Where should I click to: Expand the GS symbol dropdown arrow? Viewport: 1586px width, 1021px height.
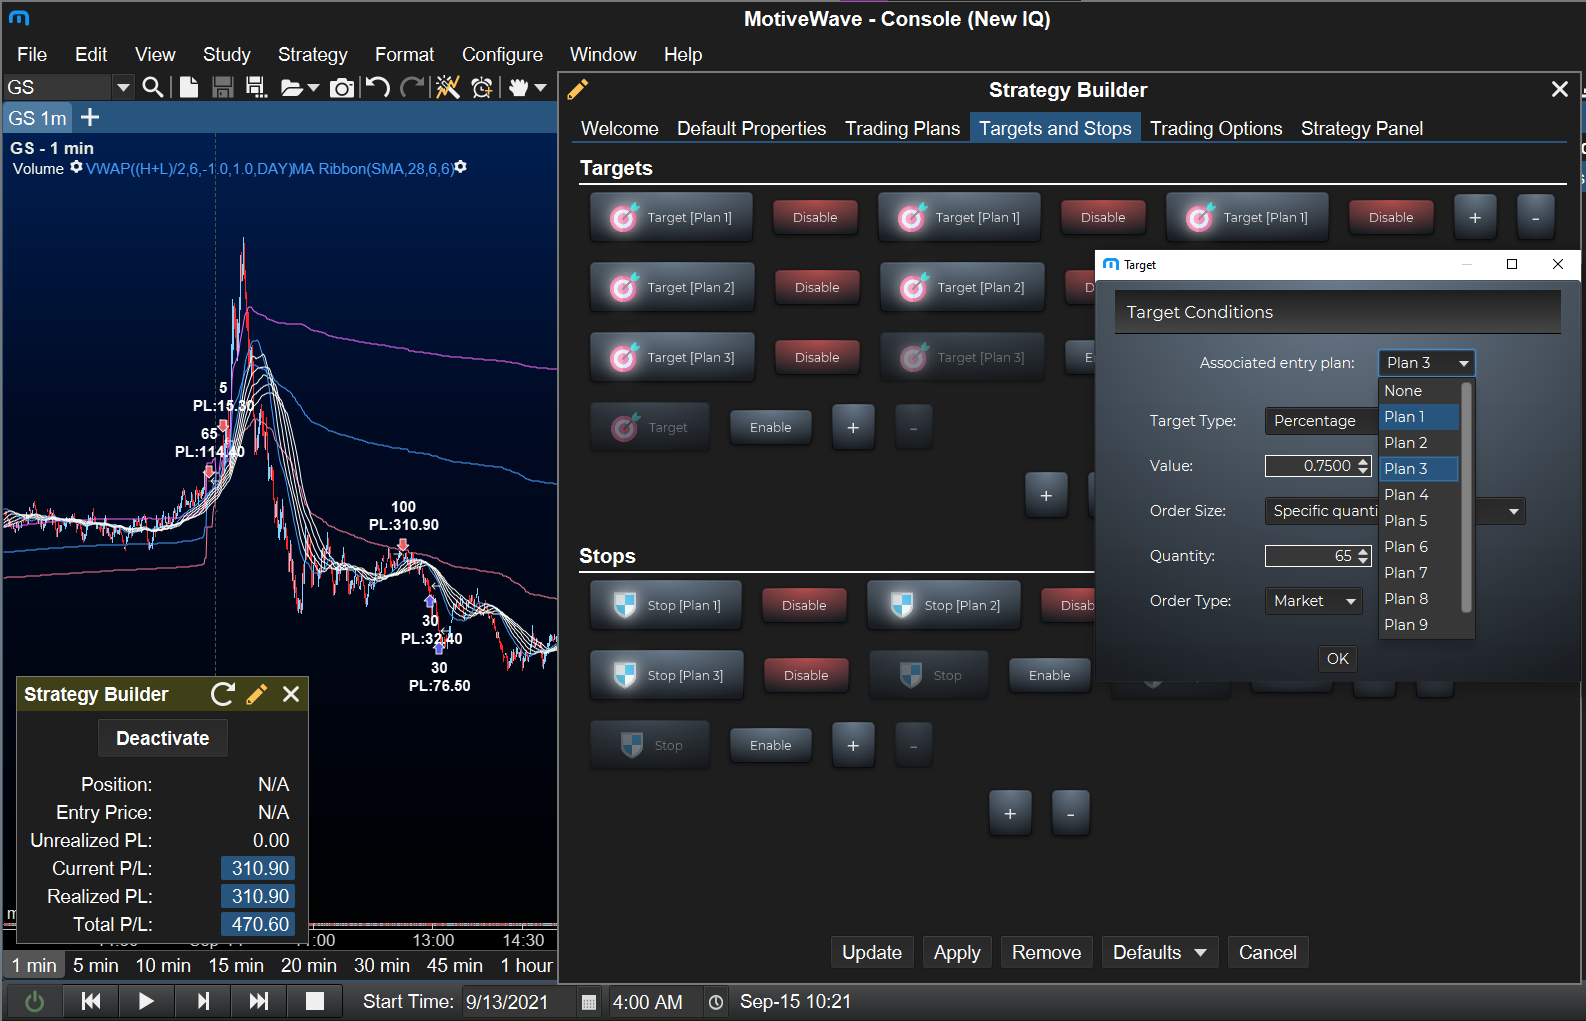tap(123, 87)
